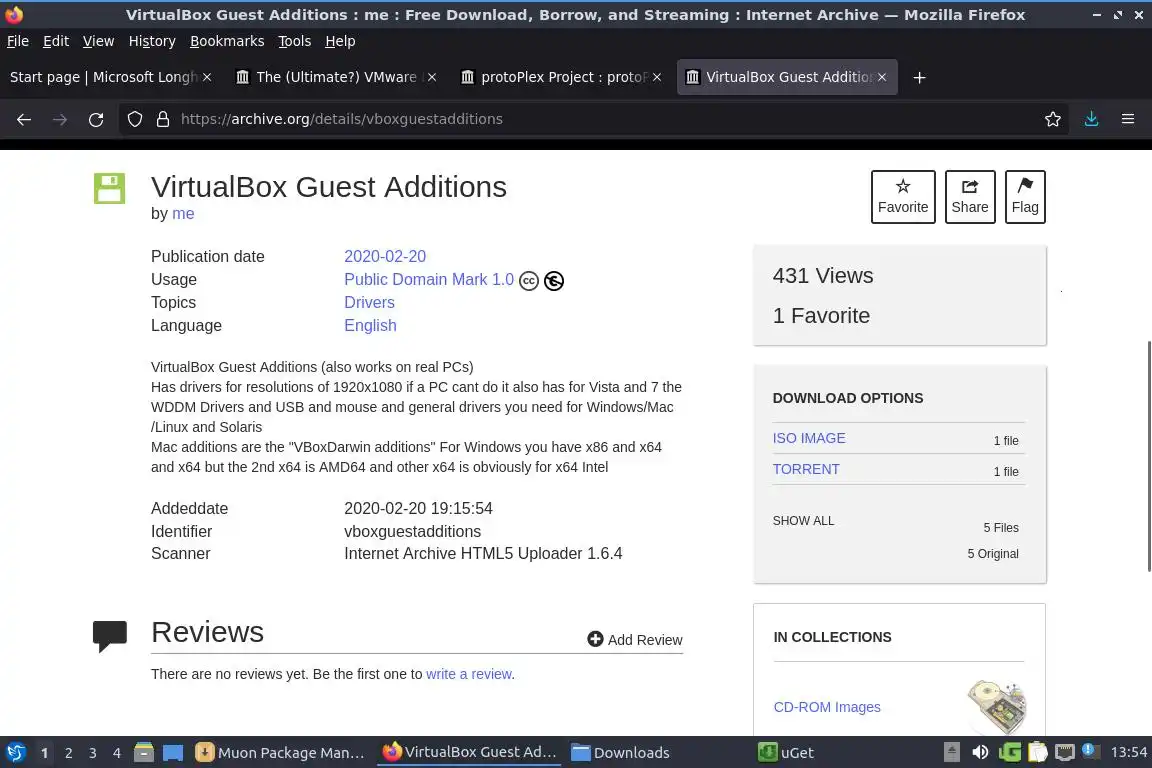This screenshot has width=1152, height=768.
Task: View site security padlock info
Action: click(163, 119)
